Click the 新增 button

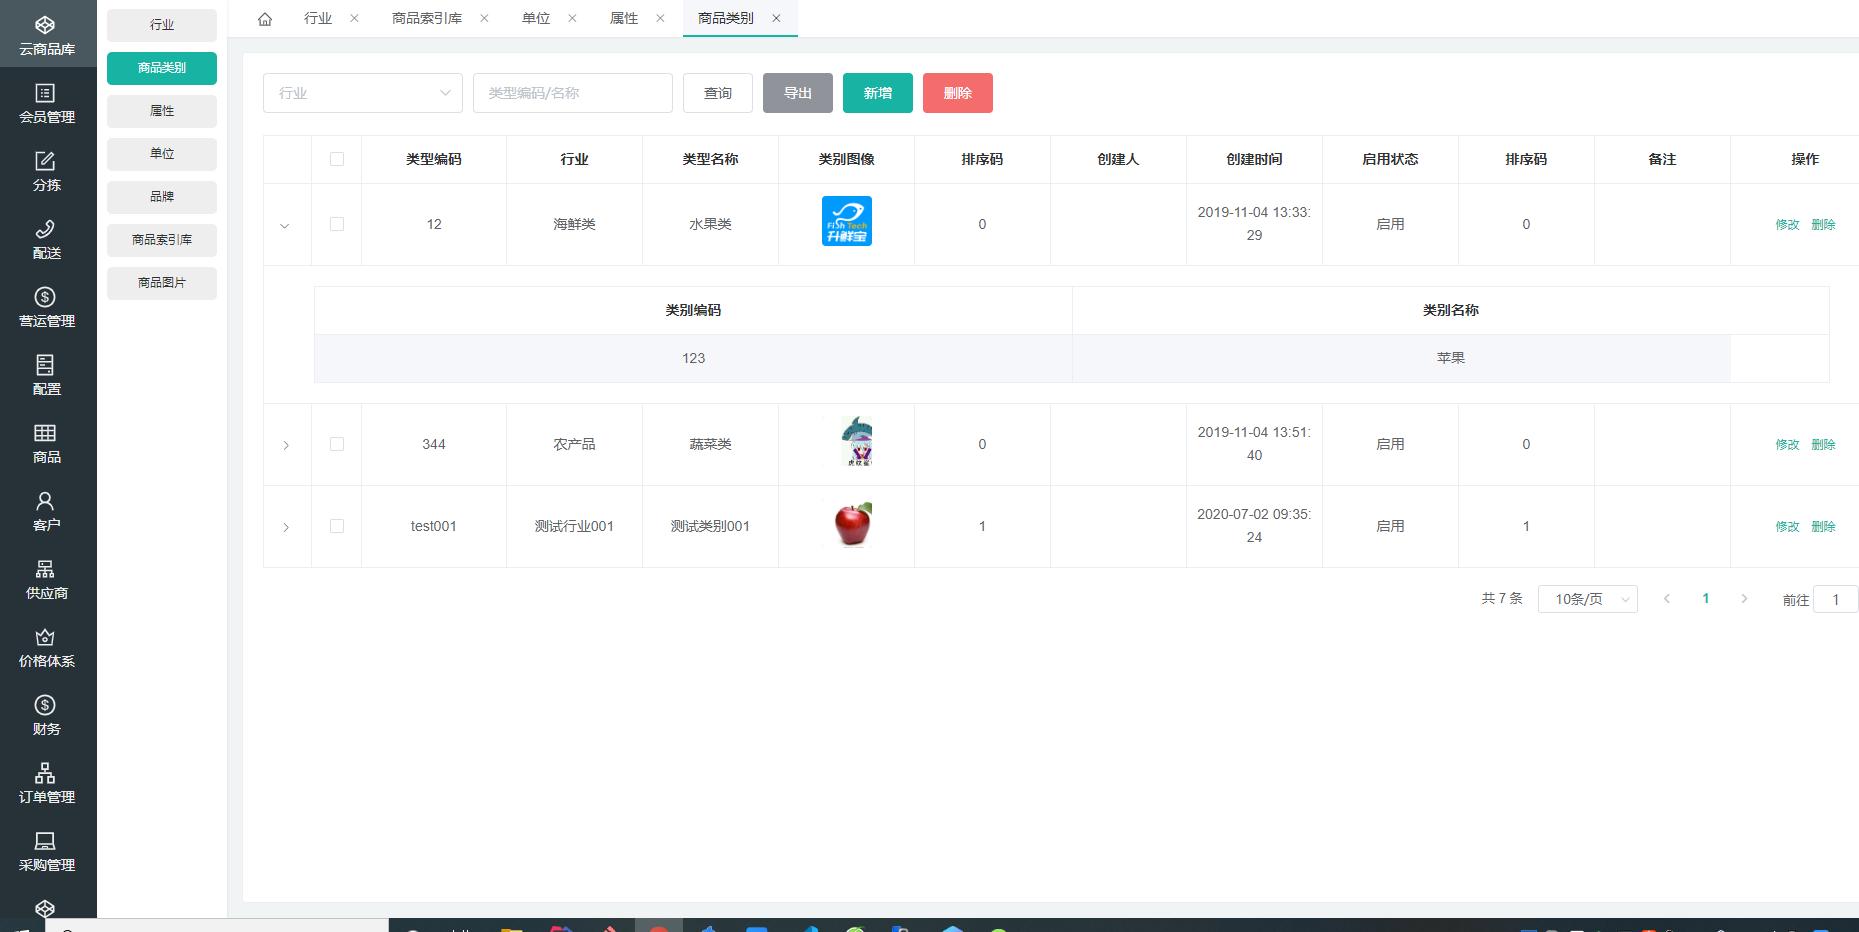click(877, 93)
